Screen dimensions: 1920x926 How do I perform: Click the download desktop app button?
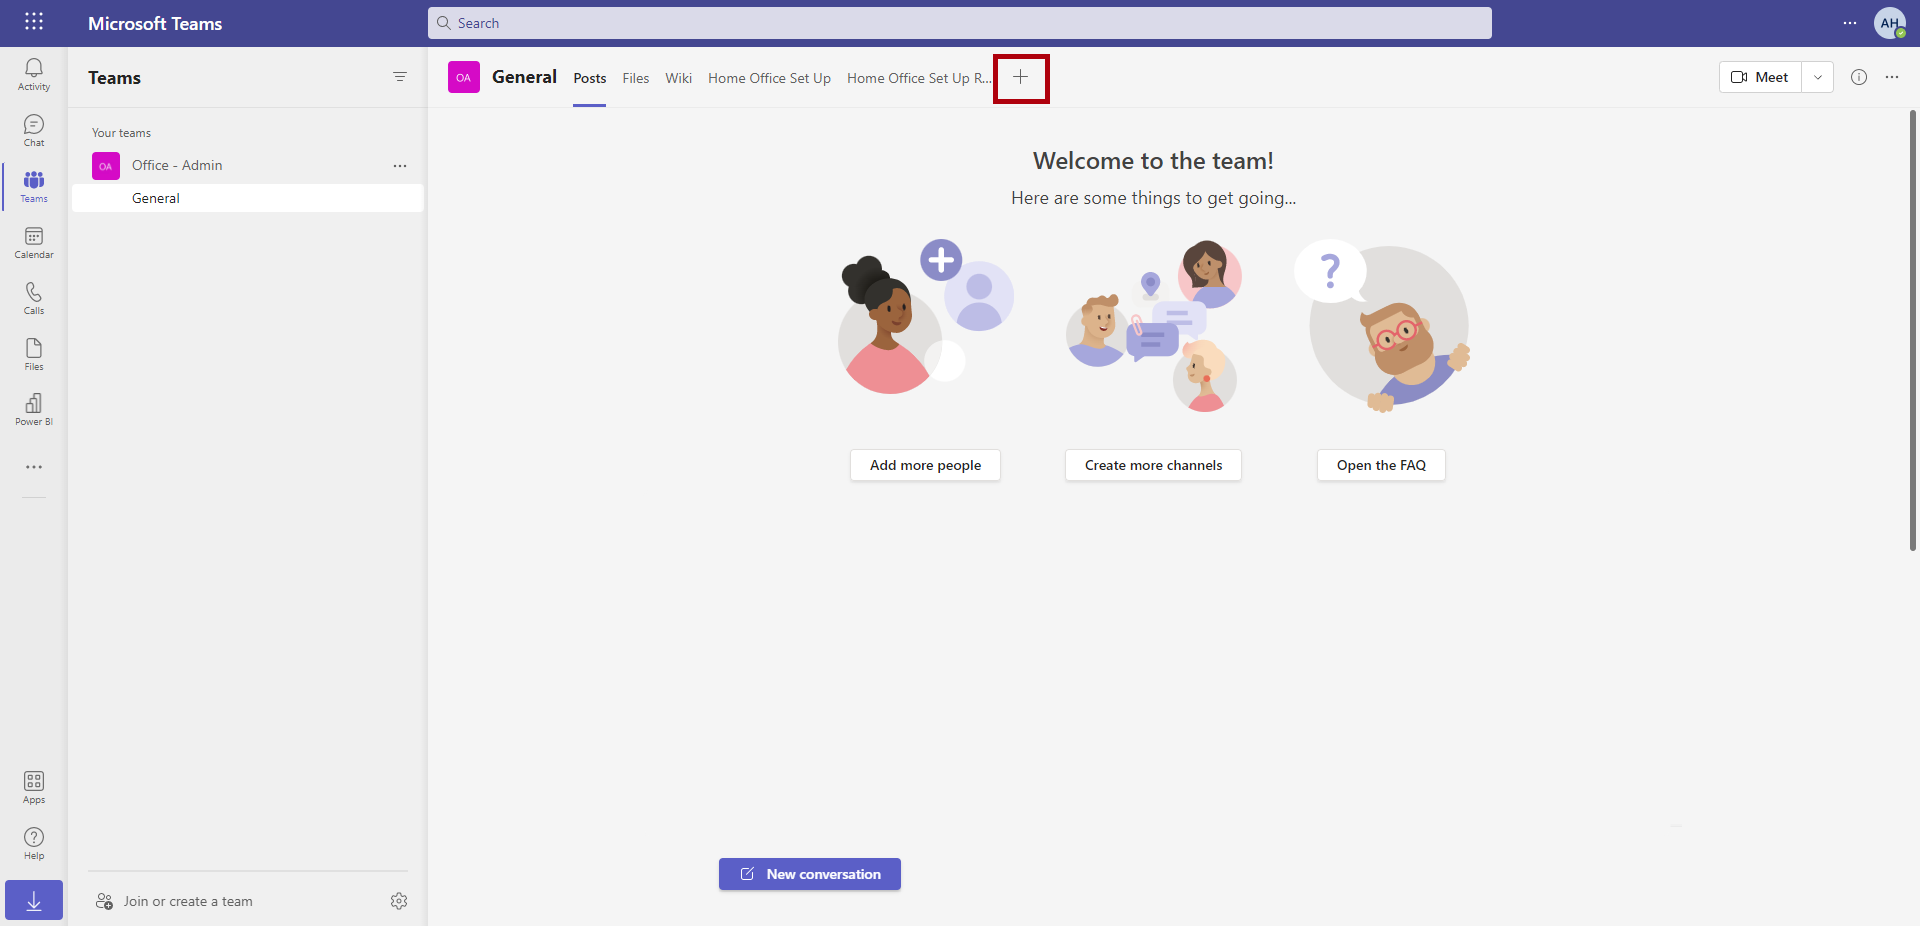point(34,900)
